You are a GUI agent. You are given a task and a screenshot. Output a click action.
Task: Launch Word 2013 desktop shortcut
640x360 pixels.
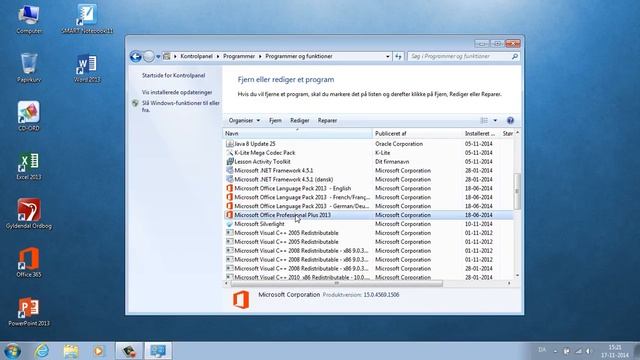pos(87,68)
